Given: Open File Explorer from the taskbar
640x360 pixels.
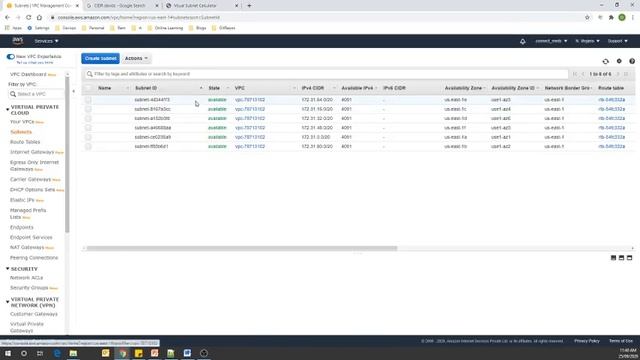Looking at the screenshot, I should pos(73,353).
